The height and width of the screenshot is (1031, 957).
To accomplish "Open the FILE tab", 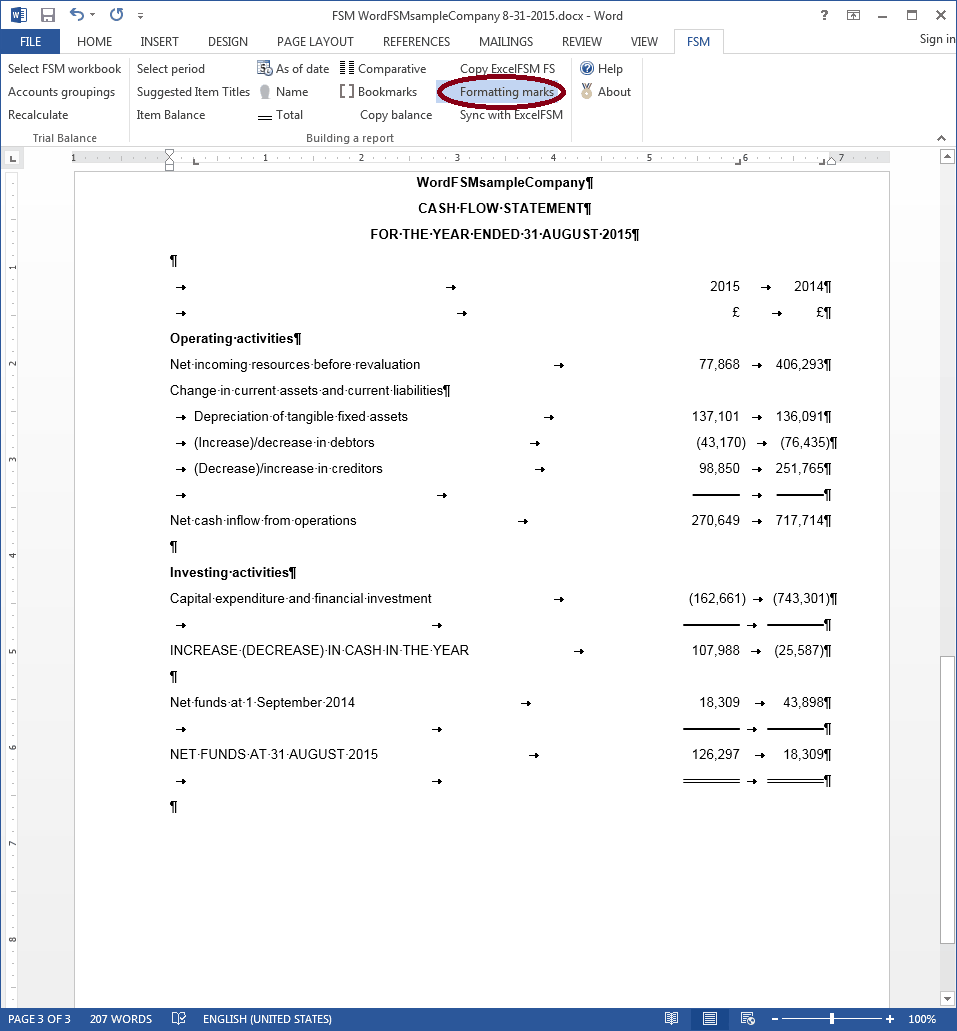I will tap(30, 42).
